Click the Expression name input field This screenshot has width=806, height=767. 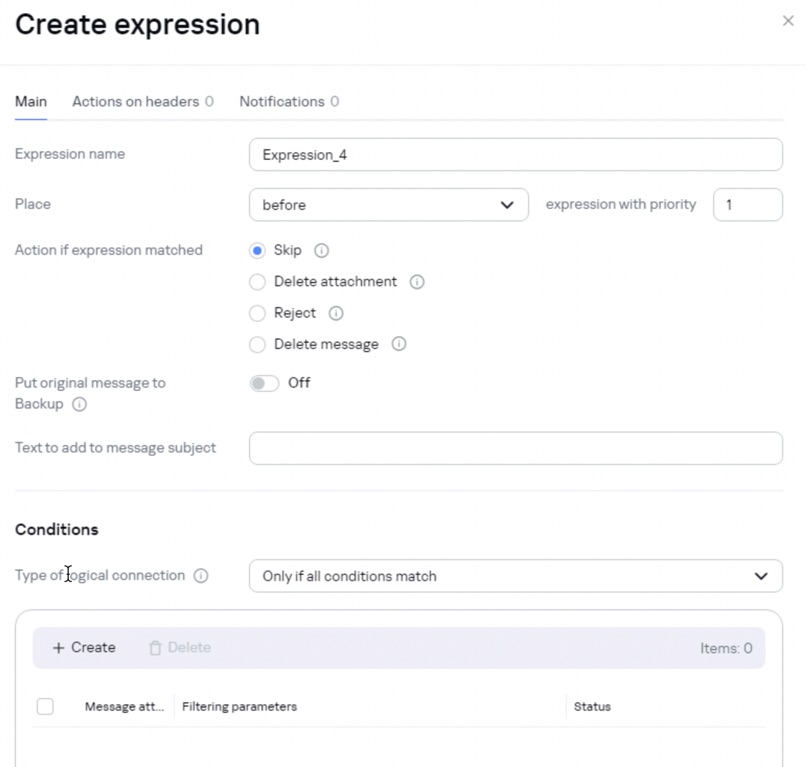click(x=515, y=155)
